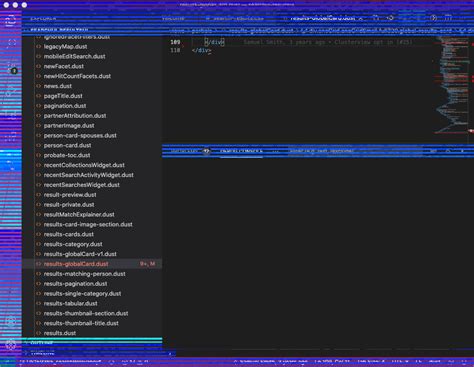Click the Samuel Smith inline blame annotation

click(328, 42)
